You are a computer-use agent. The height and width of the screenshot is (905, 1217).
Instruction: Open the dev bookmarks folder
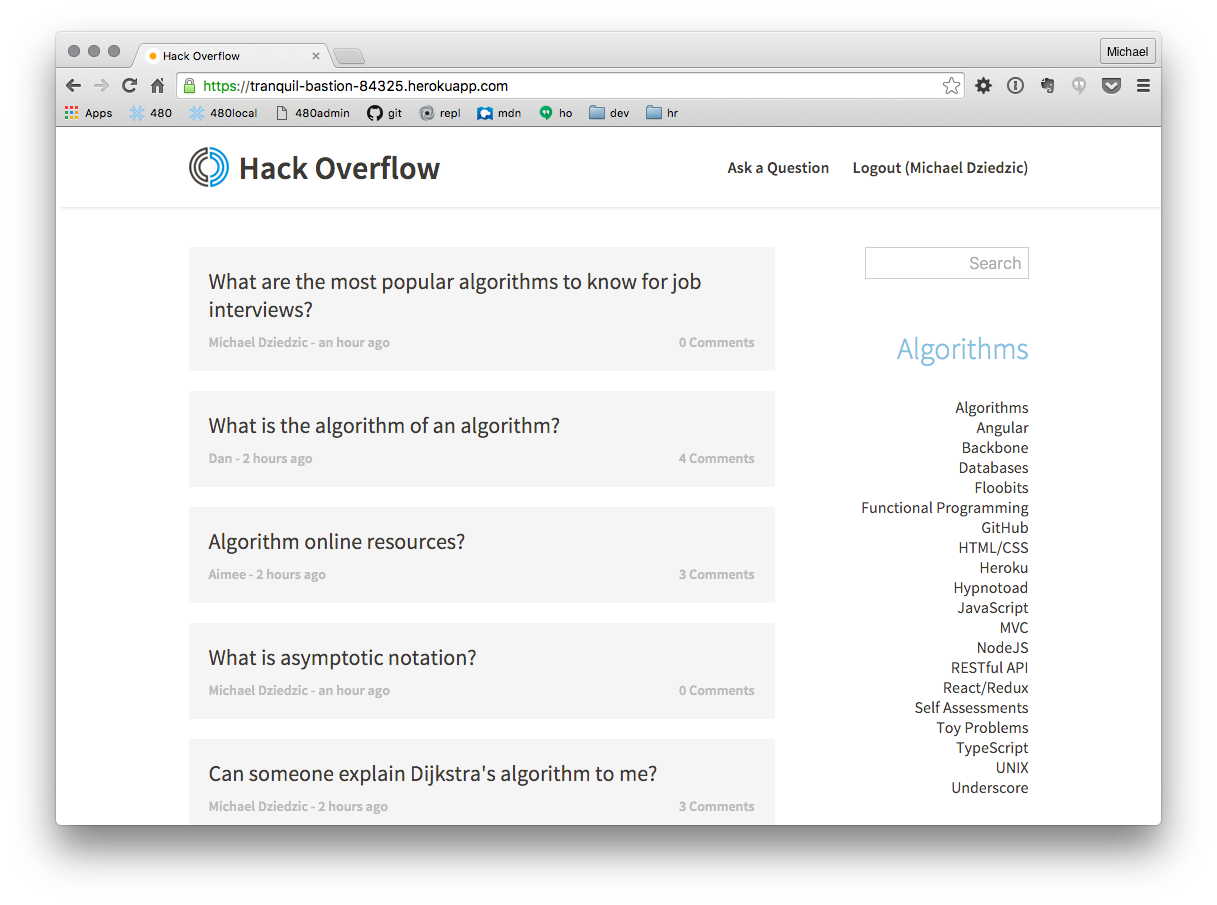point(608,113)
